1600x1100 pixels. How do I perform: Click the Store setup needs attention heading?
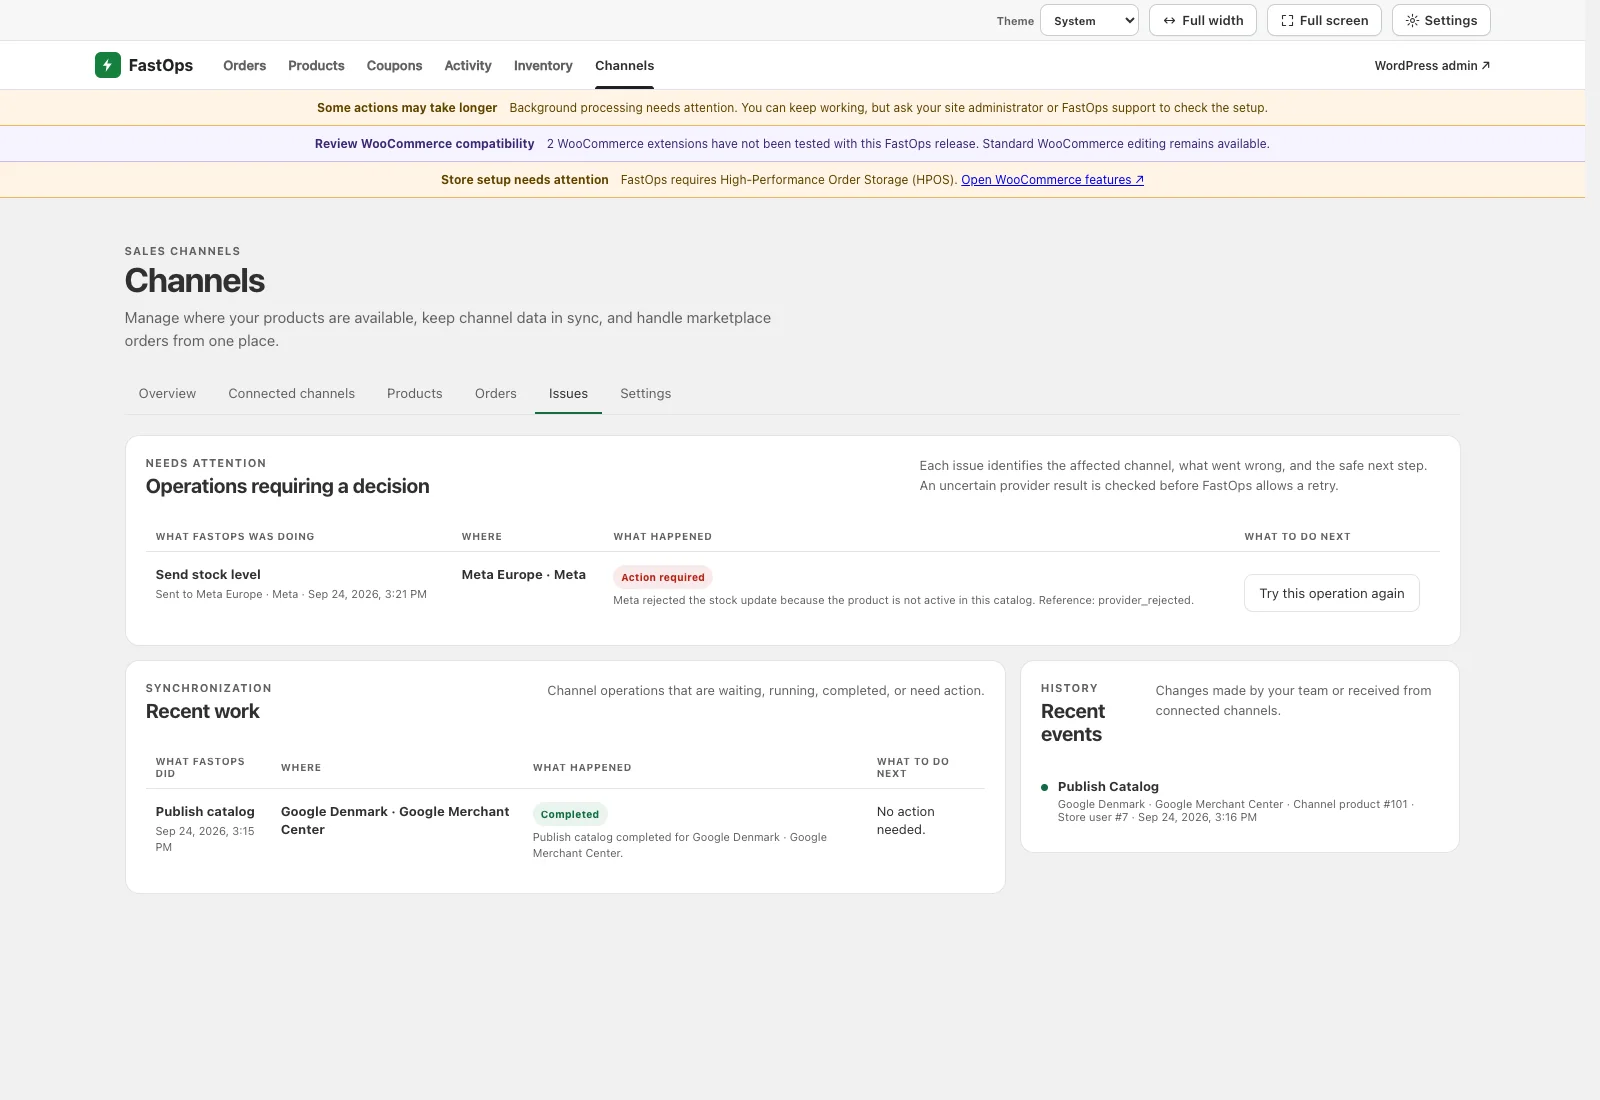tap(524, 180)
